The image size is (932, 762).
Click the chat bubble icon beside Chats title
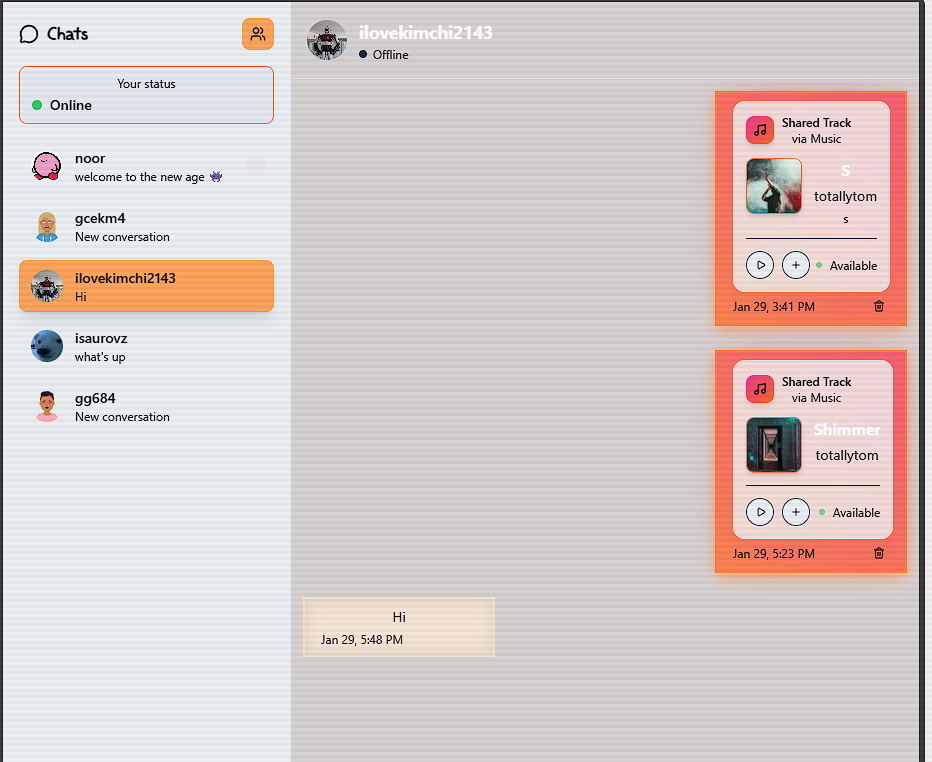point(27,33)
